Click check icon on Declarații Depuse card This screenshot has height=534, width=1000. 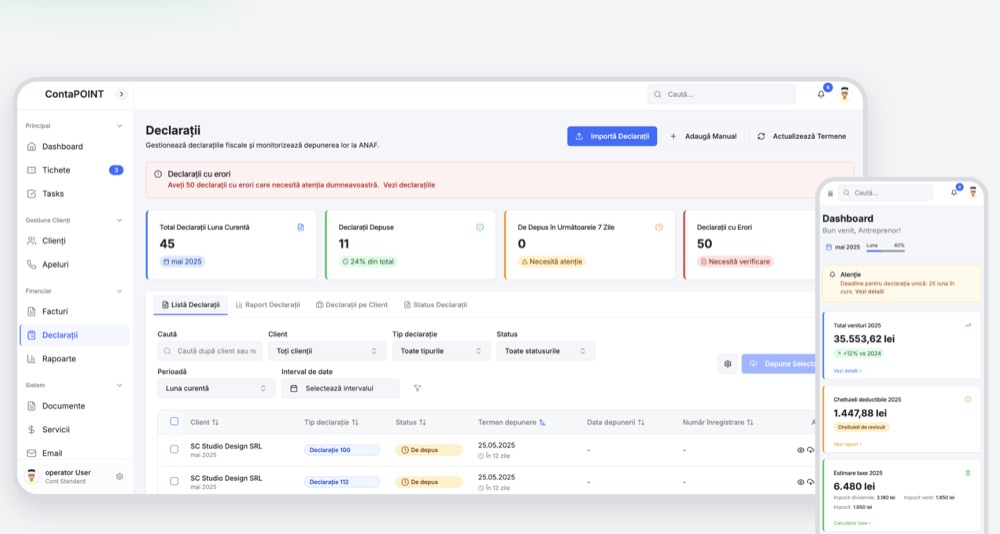[x=480, y=227]
